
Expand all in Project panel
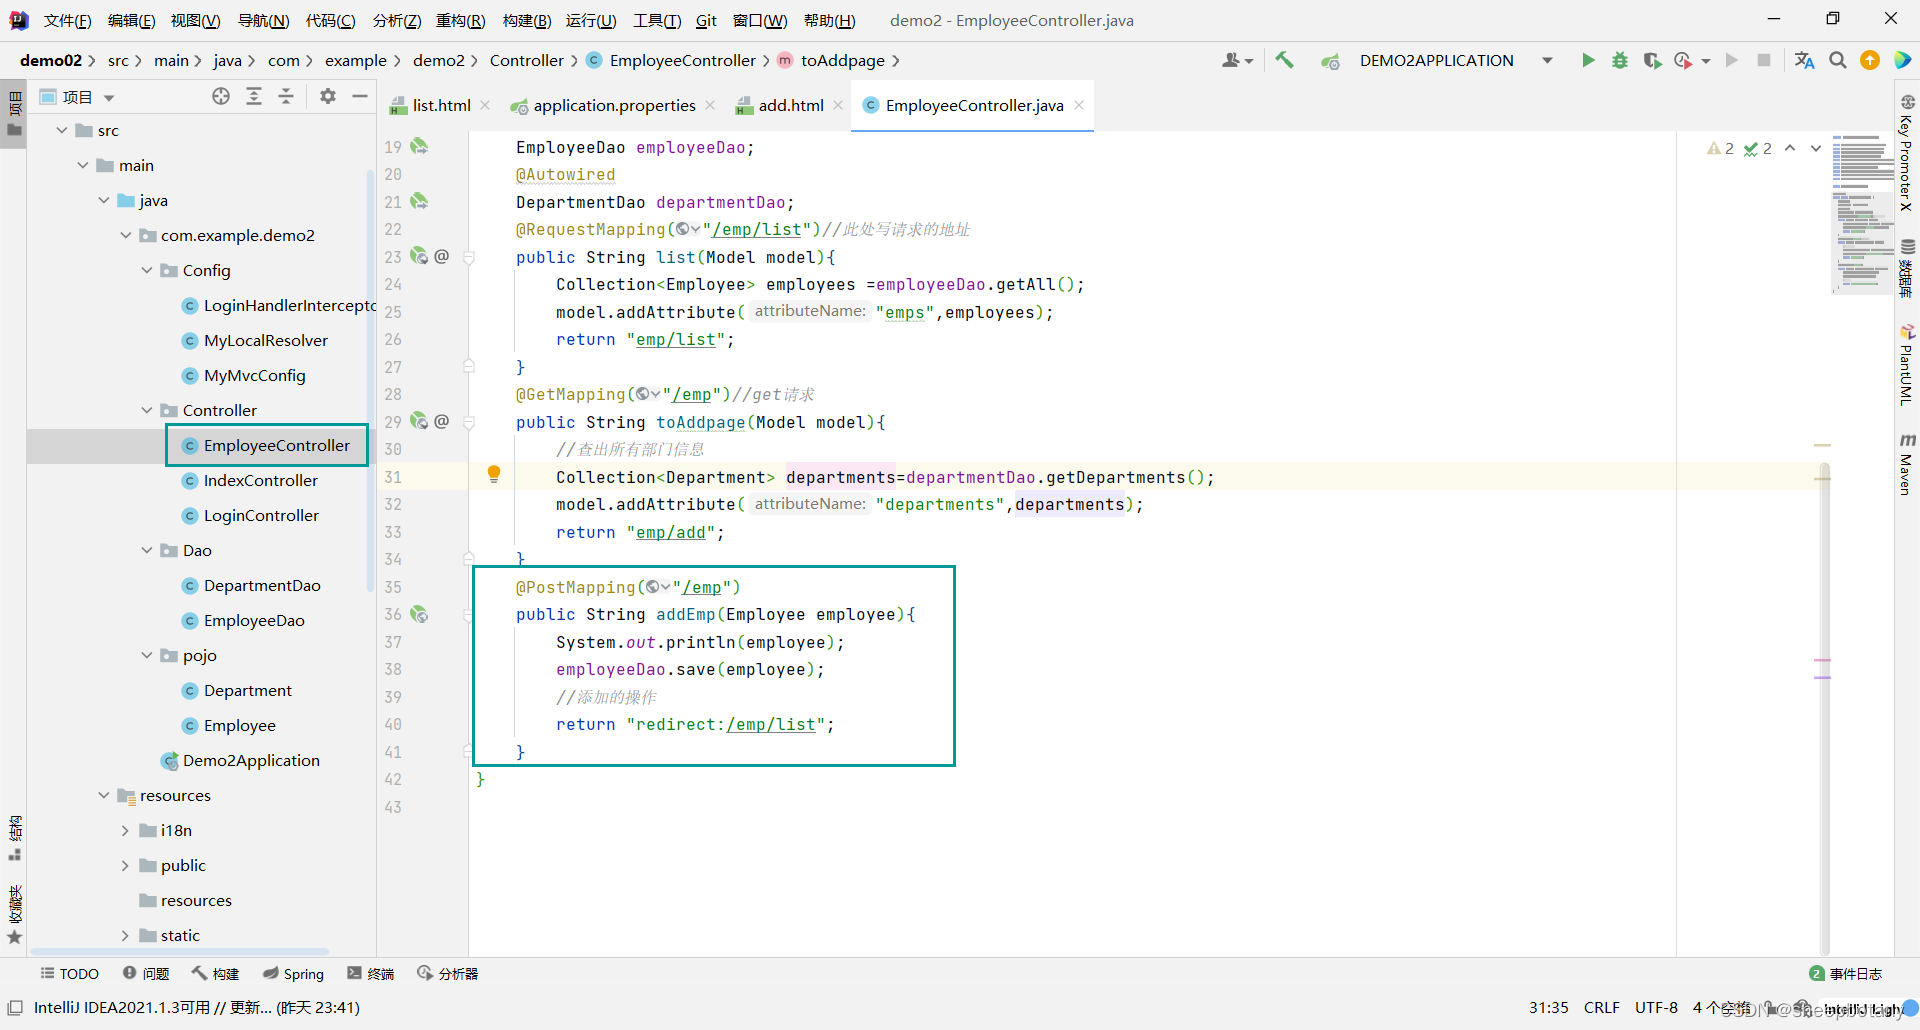pos(254,96)
